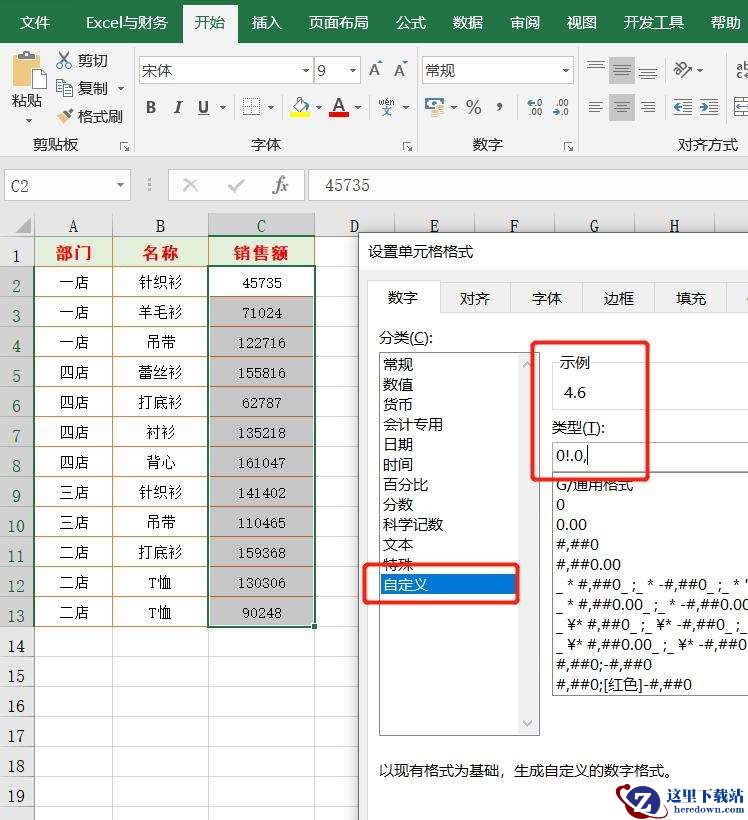This screenshot has width=748, height=820.
Task: Choose the #,##0.00 format type
Action: tap(588, 564)
